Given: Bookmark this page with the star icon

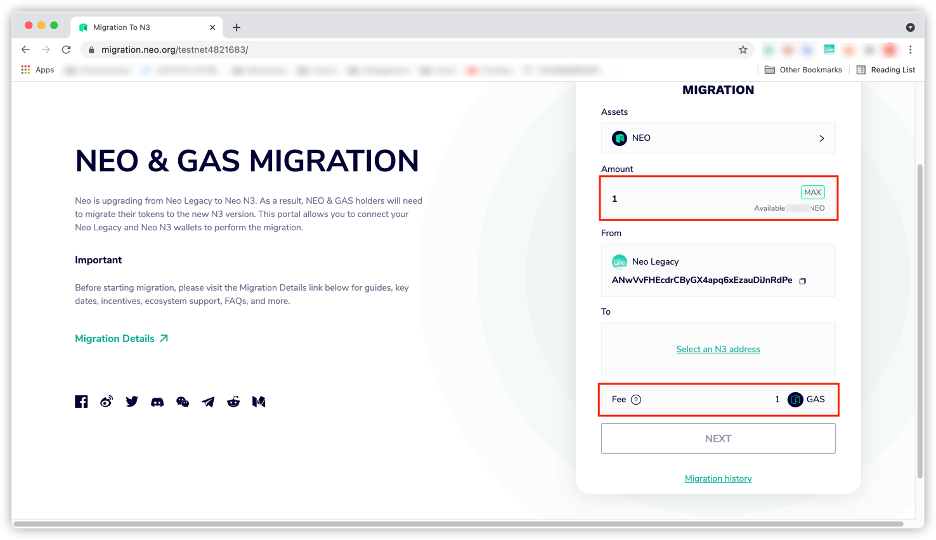Looking at the screenshot, I should tap(743, 49).
